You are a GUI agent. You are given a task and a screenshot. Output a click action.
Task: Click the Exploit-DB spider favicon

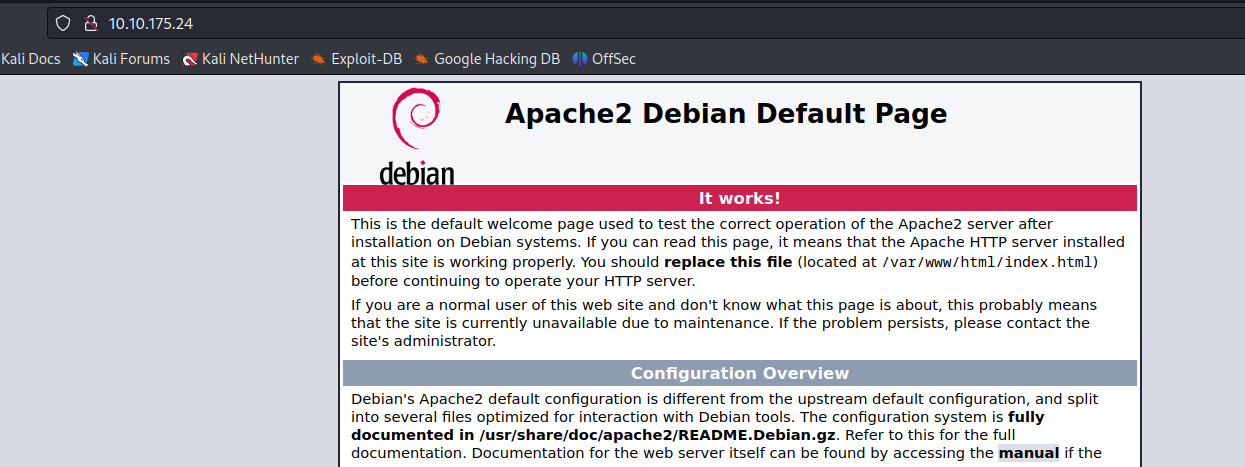[x=319, y=59]
